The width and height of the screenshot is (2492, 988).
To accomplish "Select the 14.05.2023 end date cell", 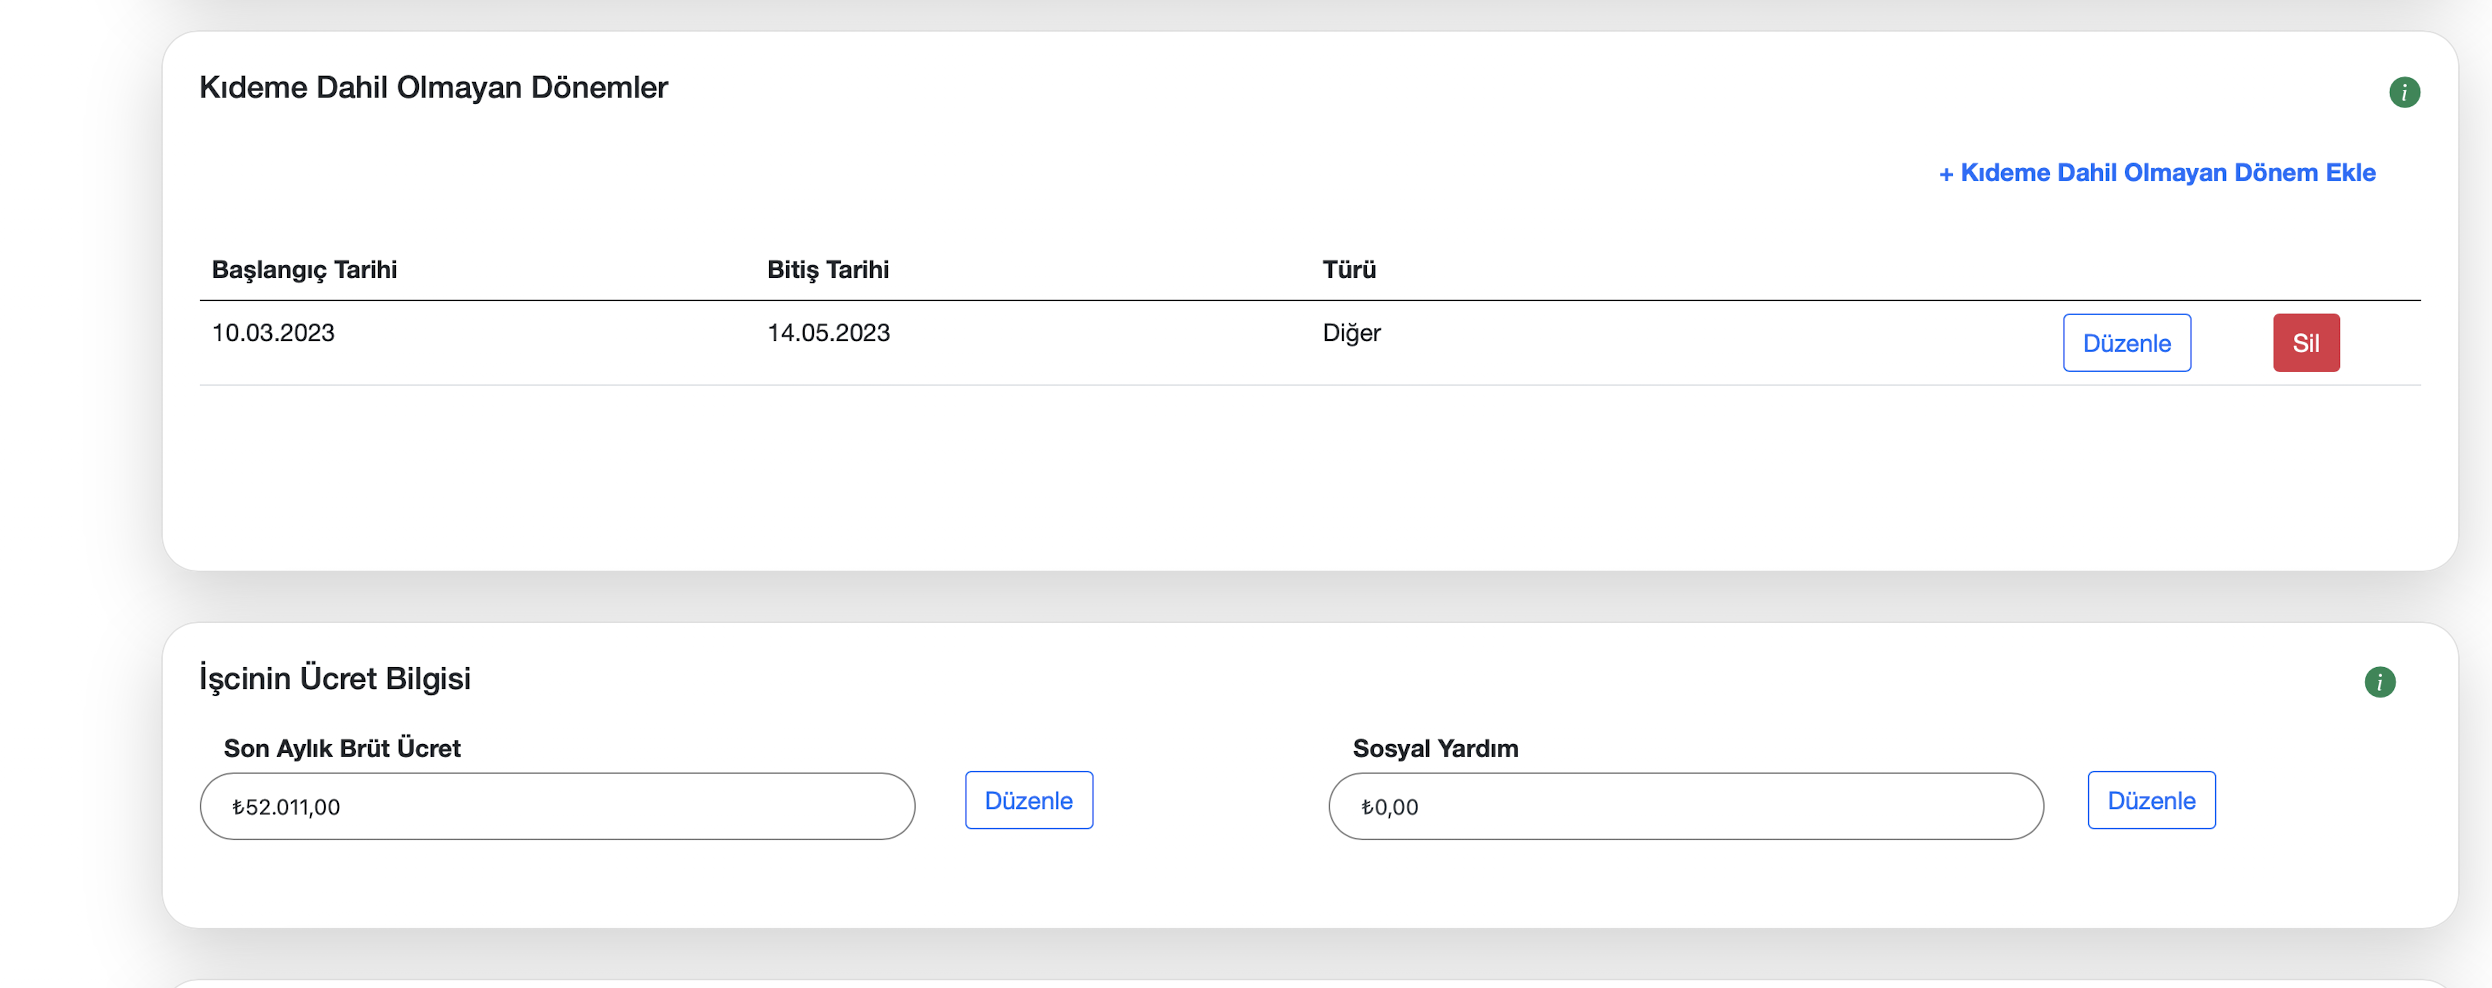I will coord(828,333).
